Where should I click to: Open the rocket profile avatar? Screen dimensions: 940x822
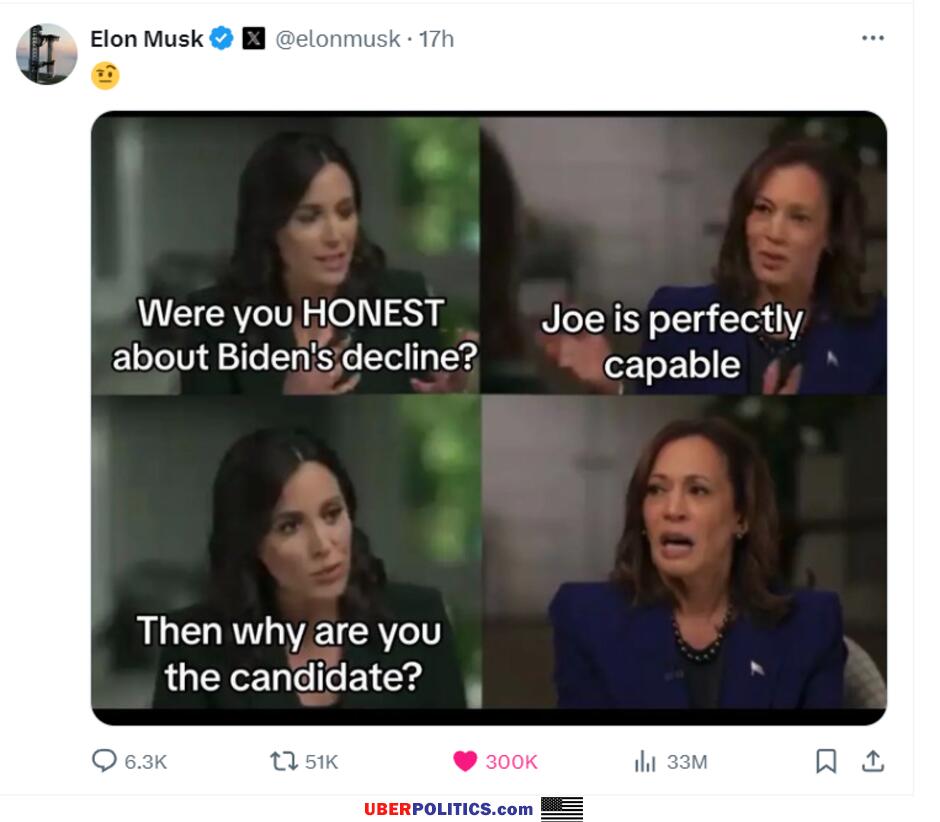pyautogui.click(x=47, y=54)
